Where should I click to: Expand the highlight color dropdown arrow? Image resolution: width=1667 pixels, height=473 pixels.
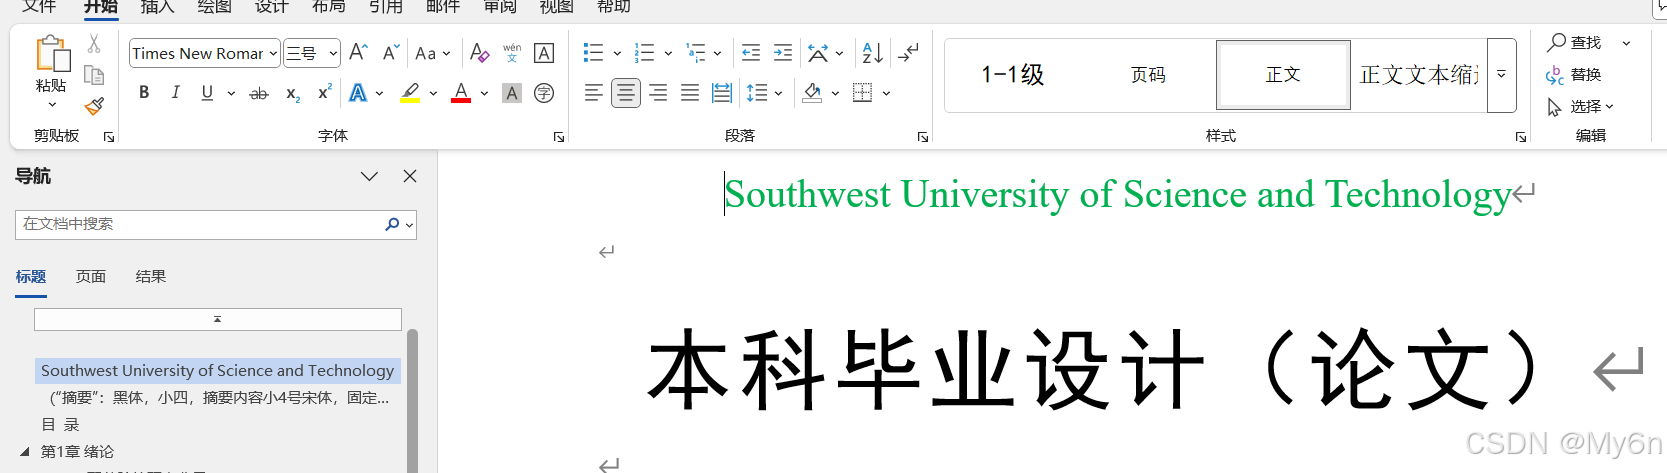click(433, 93)
